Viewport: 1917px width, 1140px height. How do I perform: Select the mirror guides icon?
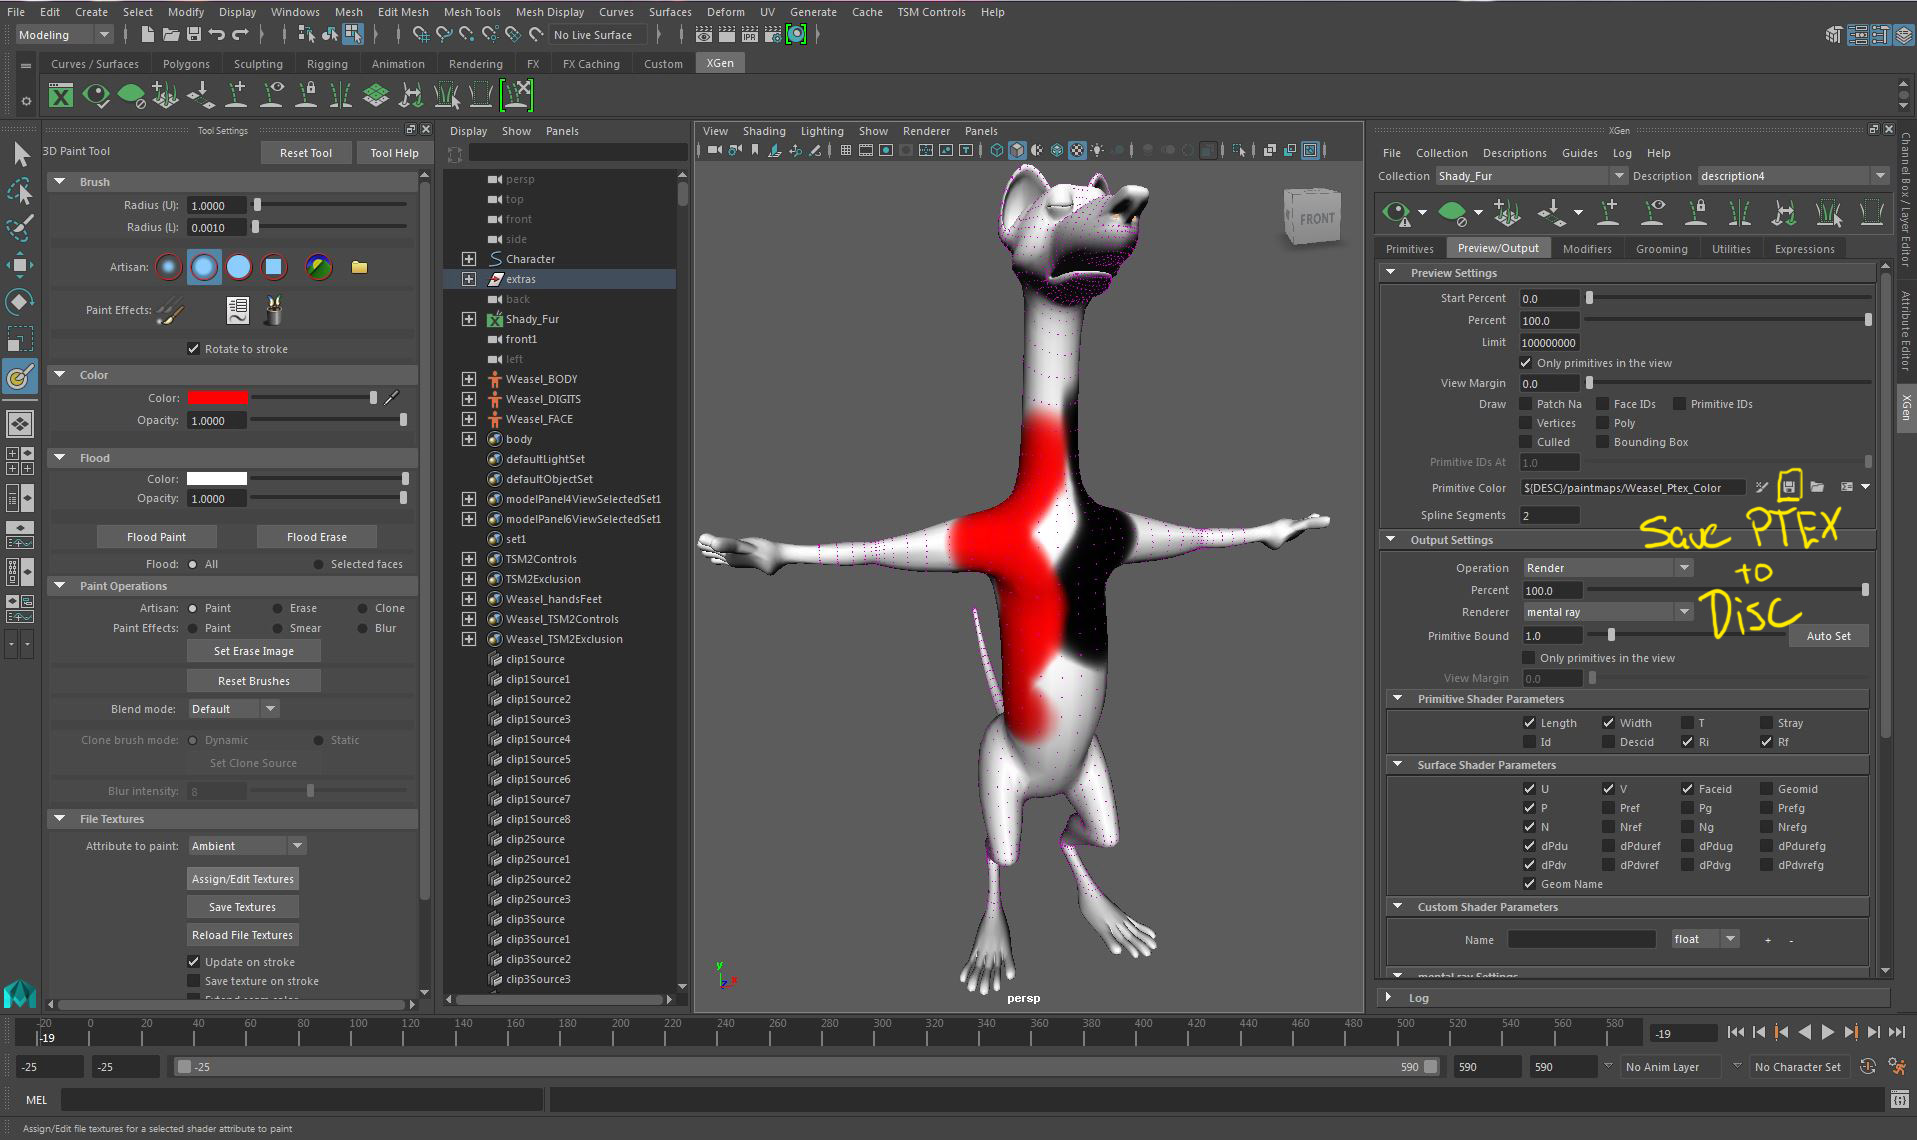pyautogui.click(x=1740, y=213)
